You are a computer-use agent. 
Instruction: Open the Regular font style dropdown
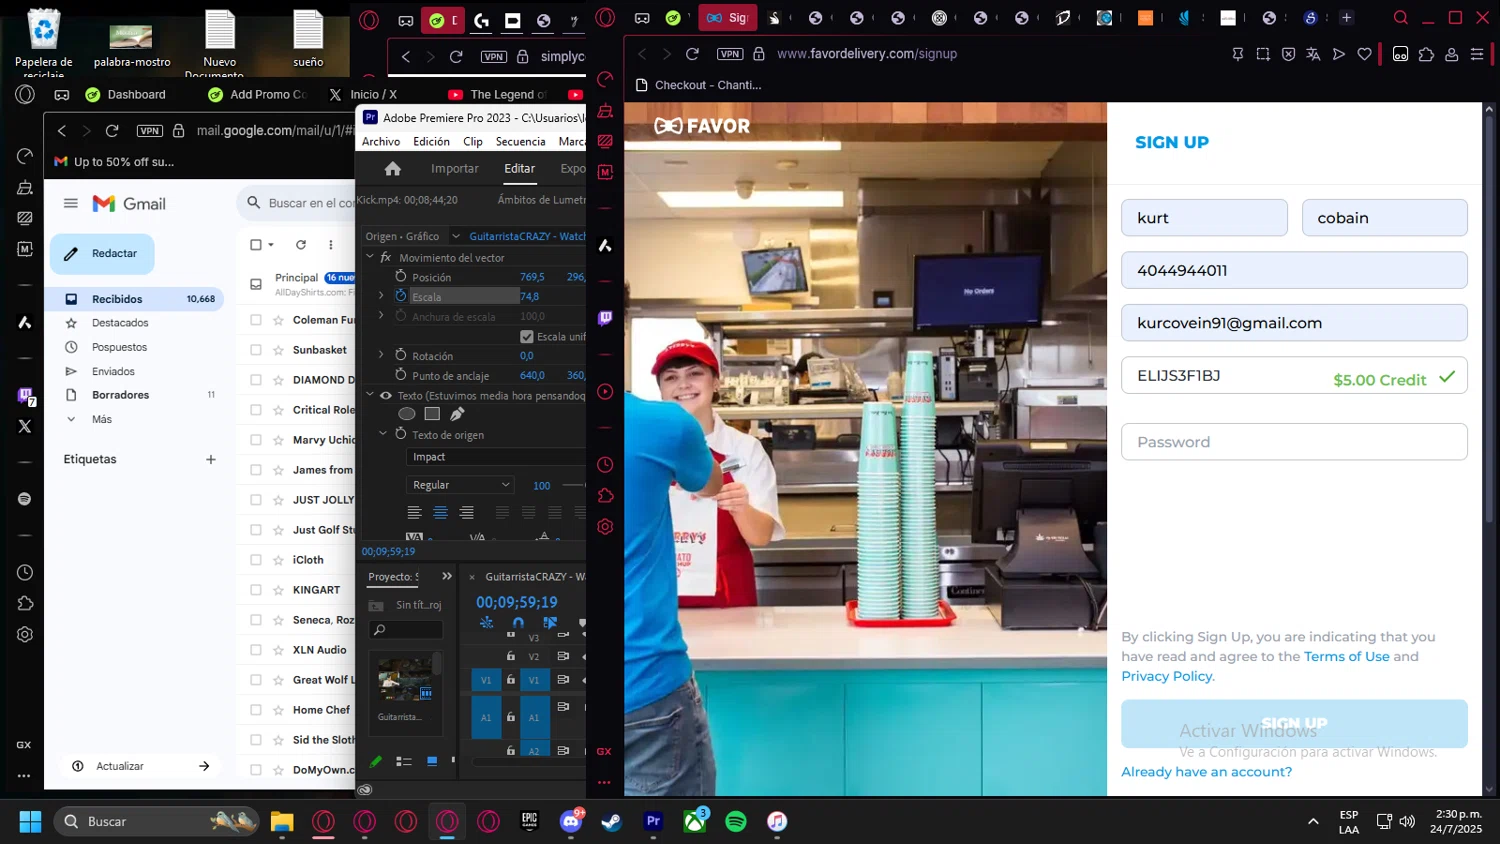pyautogui.click(x=460, y=485)
